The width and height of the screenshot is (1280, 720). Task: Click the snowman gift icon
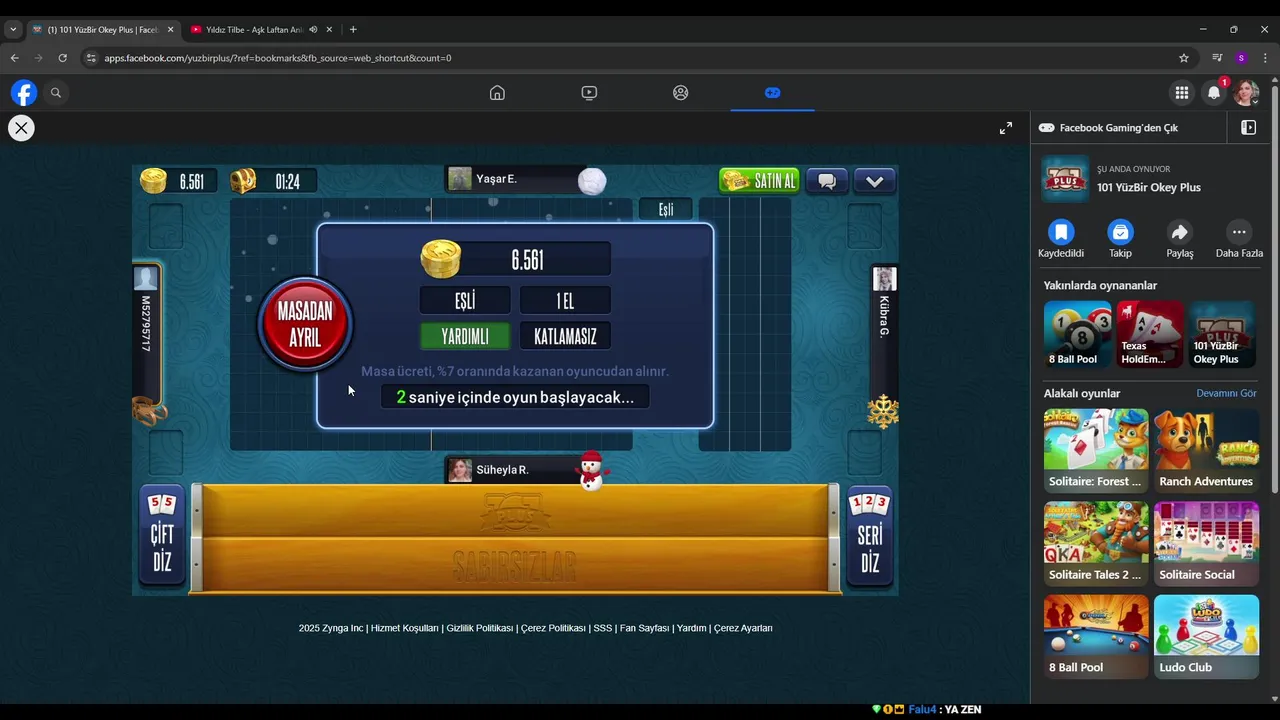[x=592, y=470]
